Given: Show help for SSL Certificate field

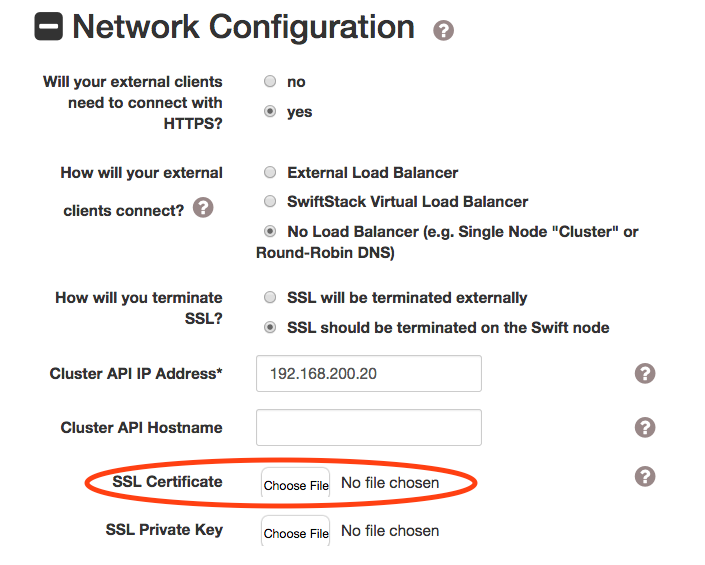Looking at the screenshot, I should tap(645, 476).
